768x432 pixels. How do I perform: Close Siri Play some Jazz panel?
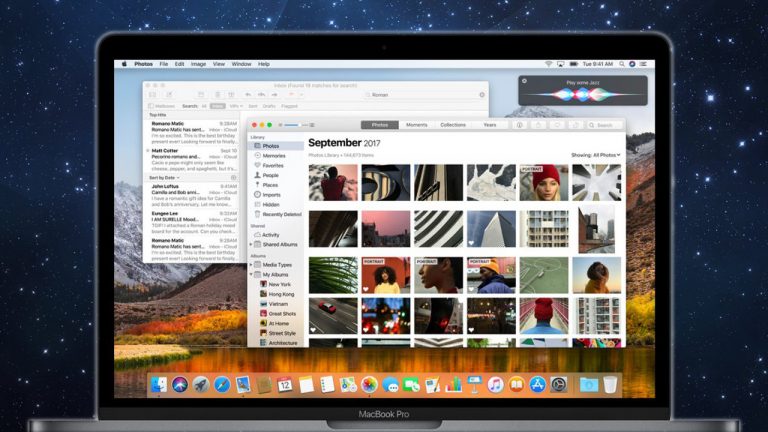(525, 81)
